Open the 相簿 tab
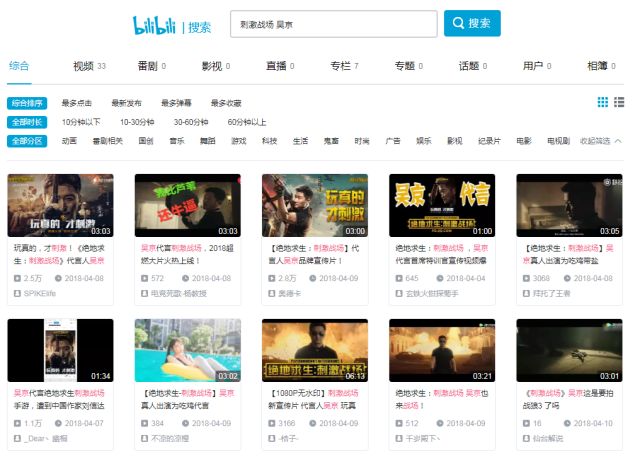Image resolution: width=640 pixels, height=457 pixels. [601, 66]
